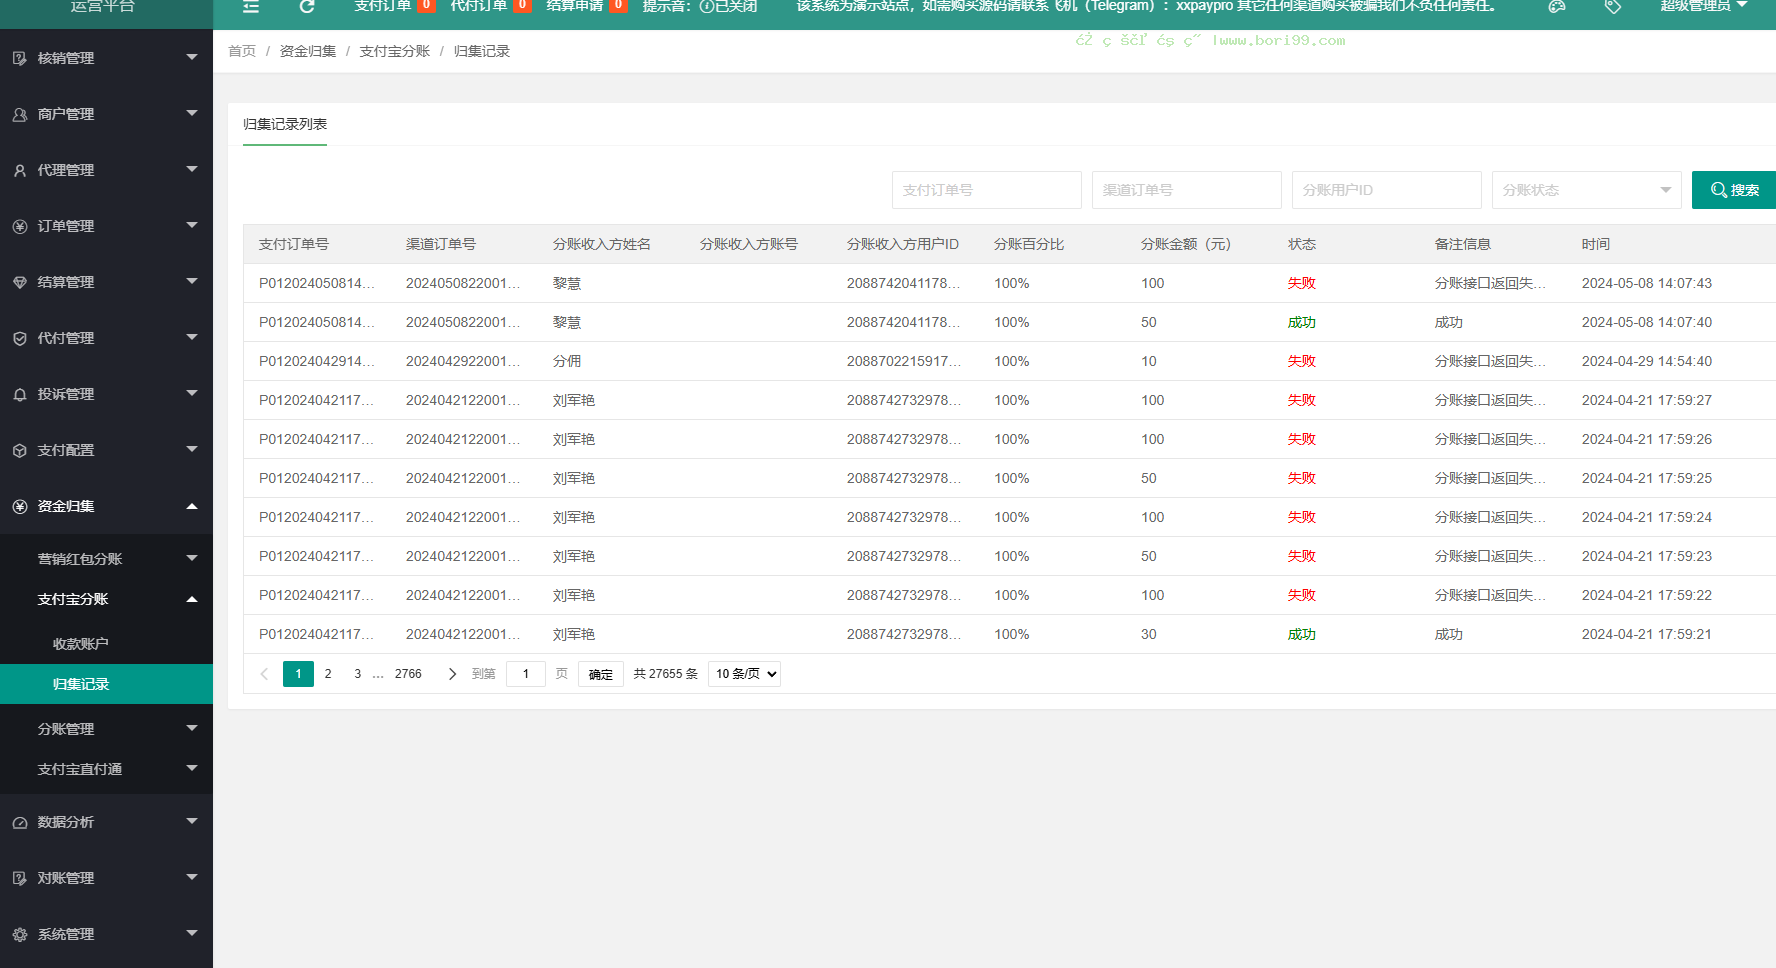Open the 数据分析 menu
The width and height of the screenshot is (1776, 968).
(x=106, y=822)
